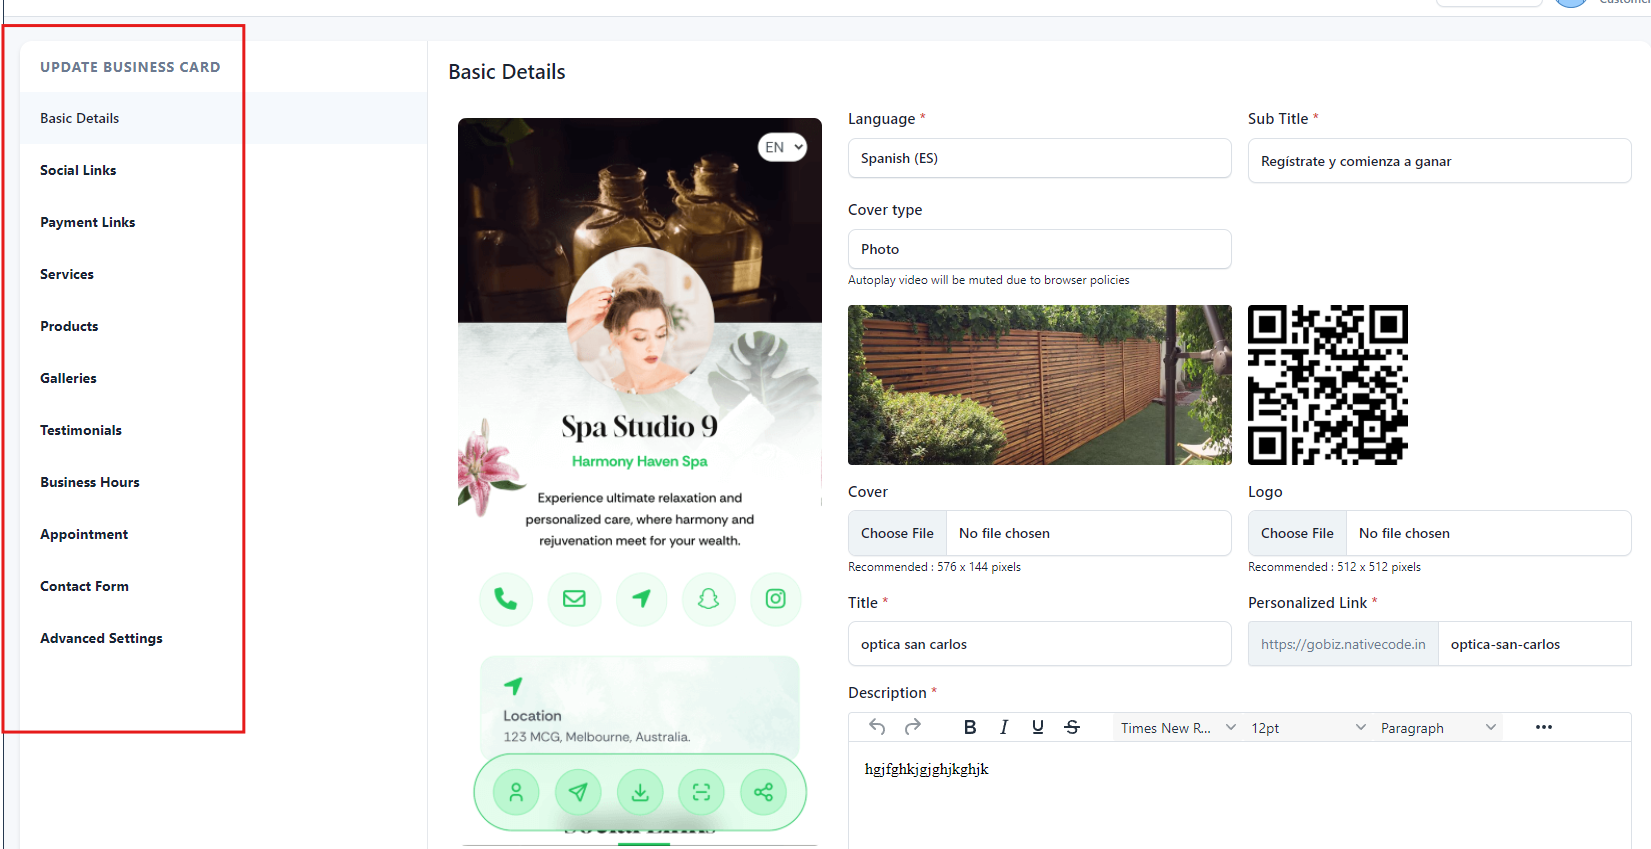Toggle underline formatting in editor toolbar
The image size is (1651, 849).
[x=1037, y=727]
